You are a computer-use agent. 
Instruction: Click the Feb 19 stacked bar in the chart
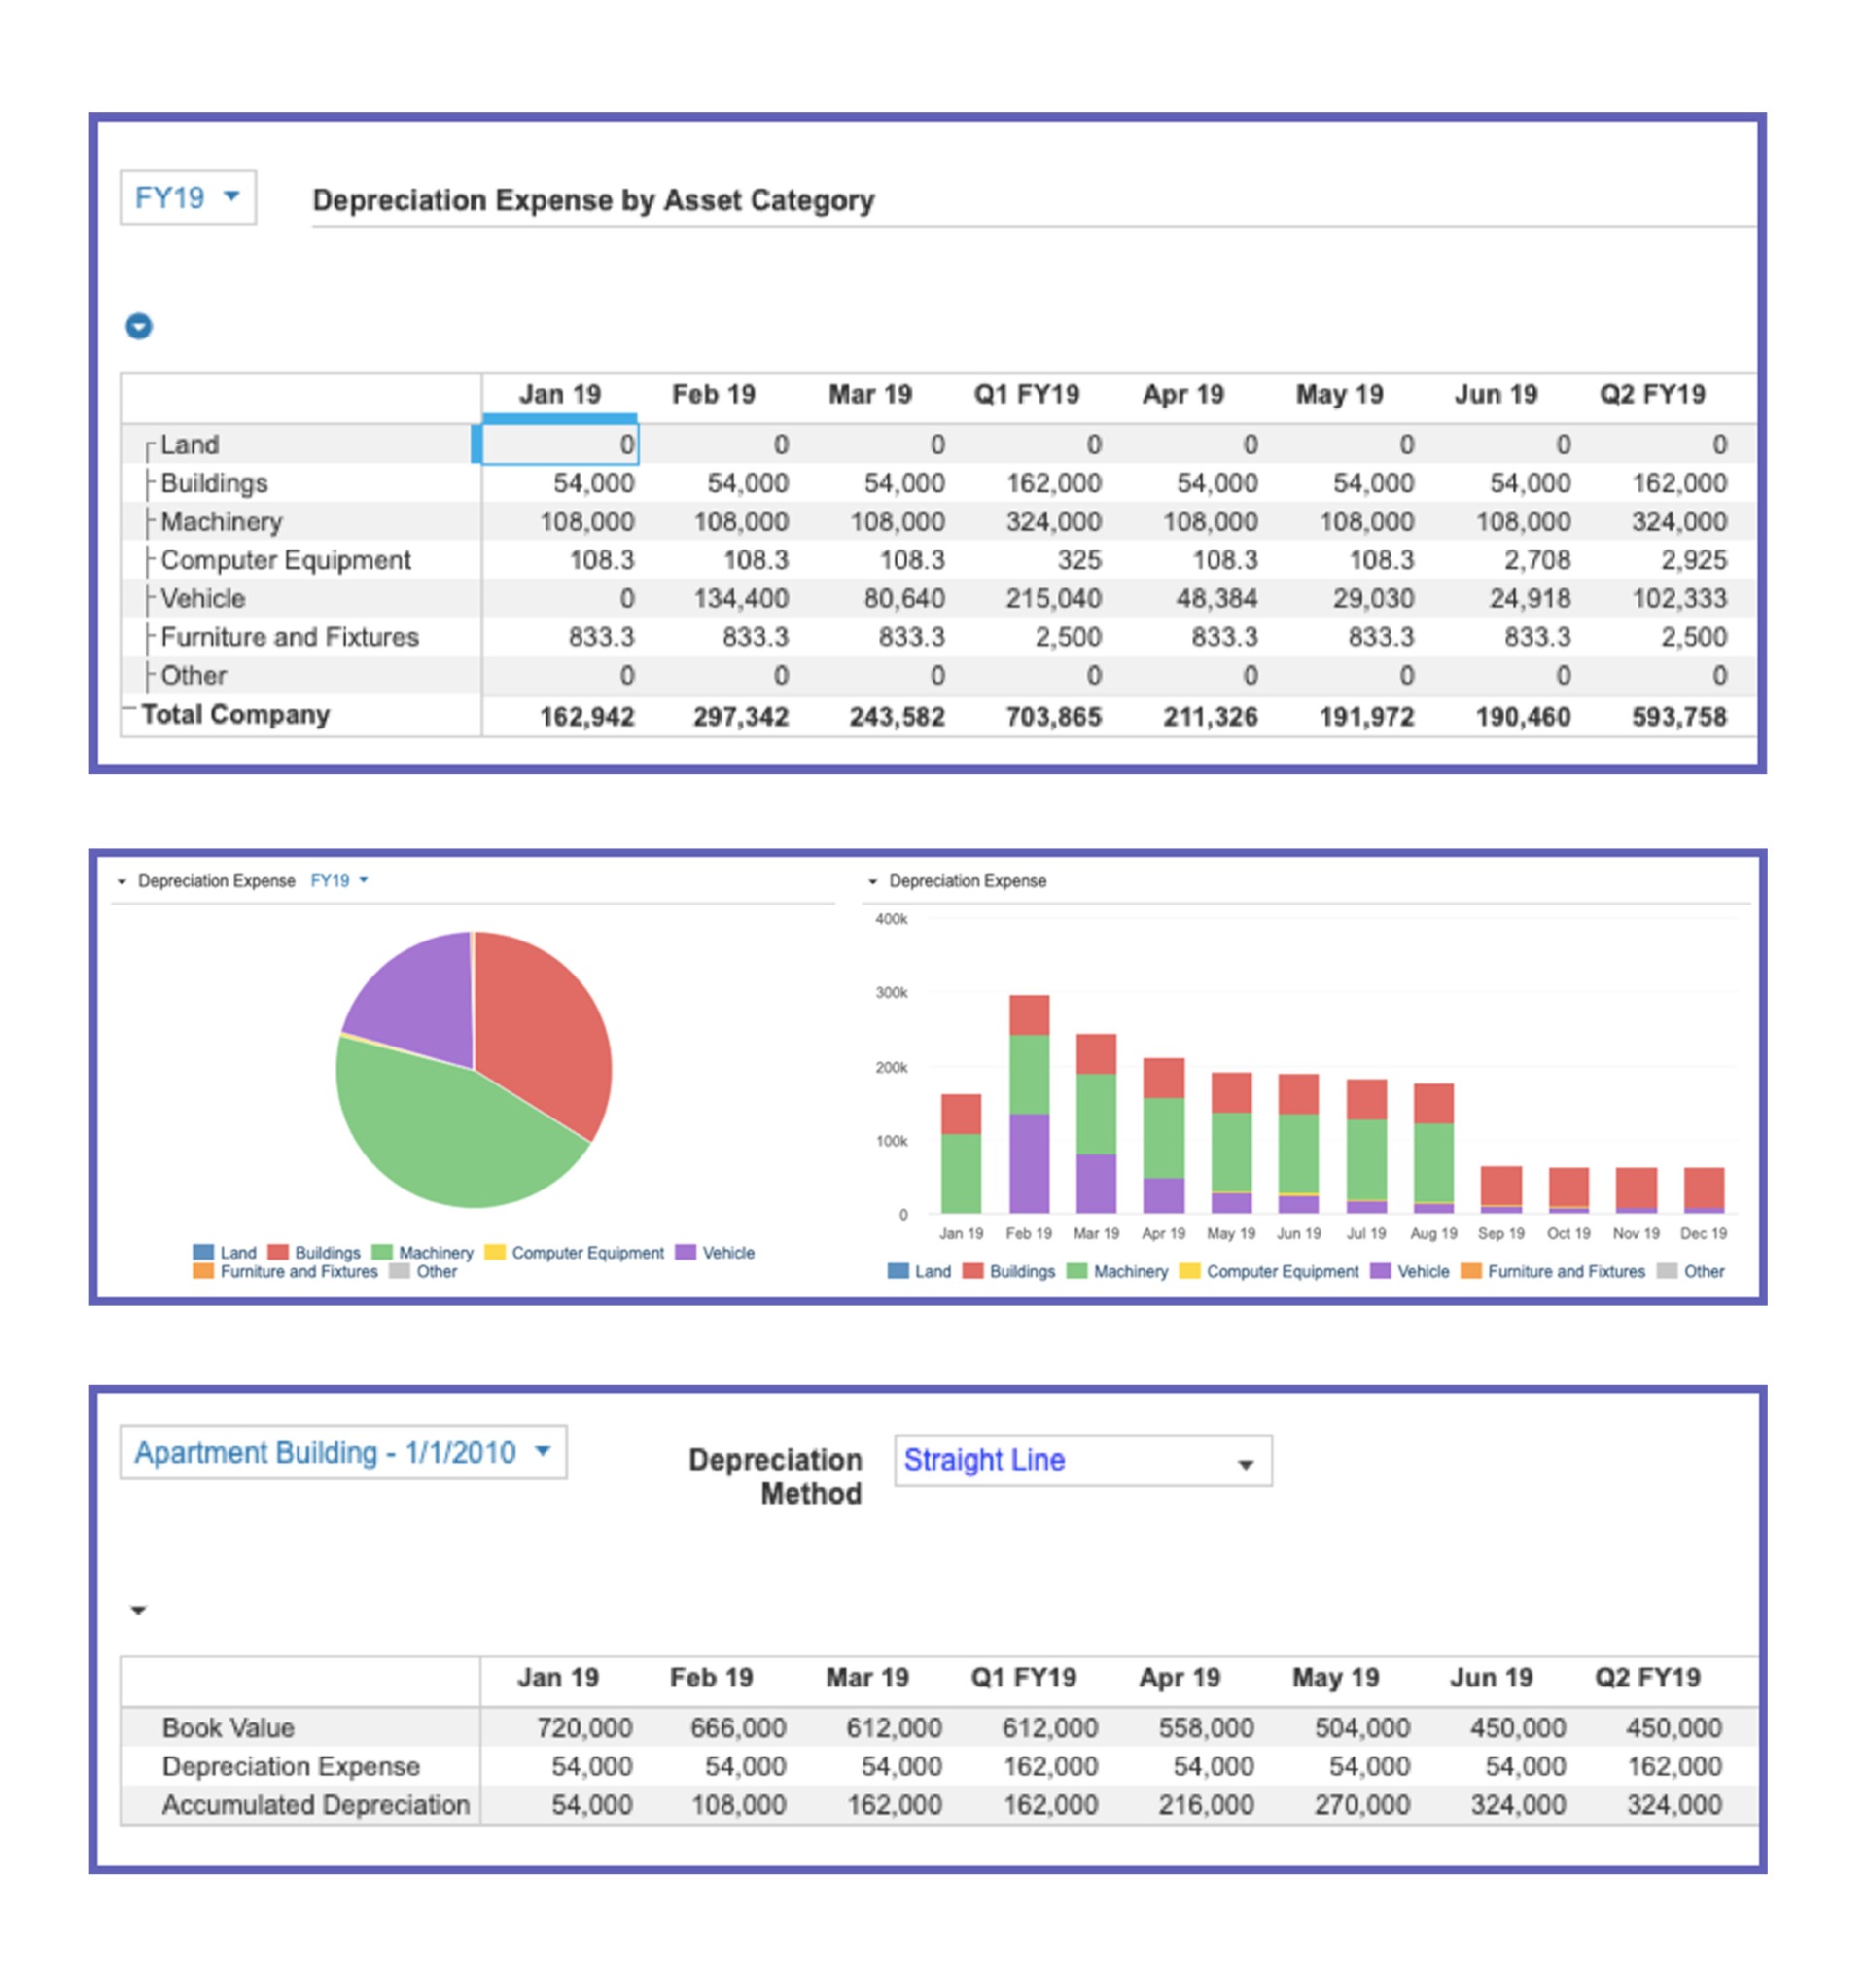tap(1029, 1104)
